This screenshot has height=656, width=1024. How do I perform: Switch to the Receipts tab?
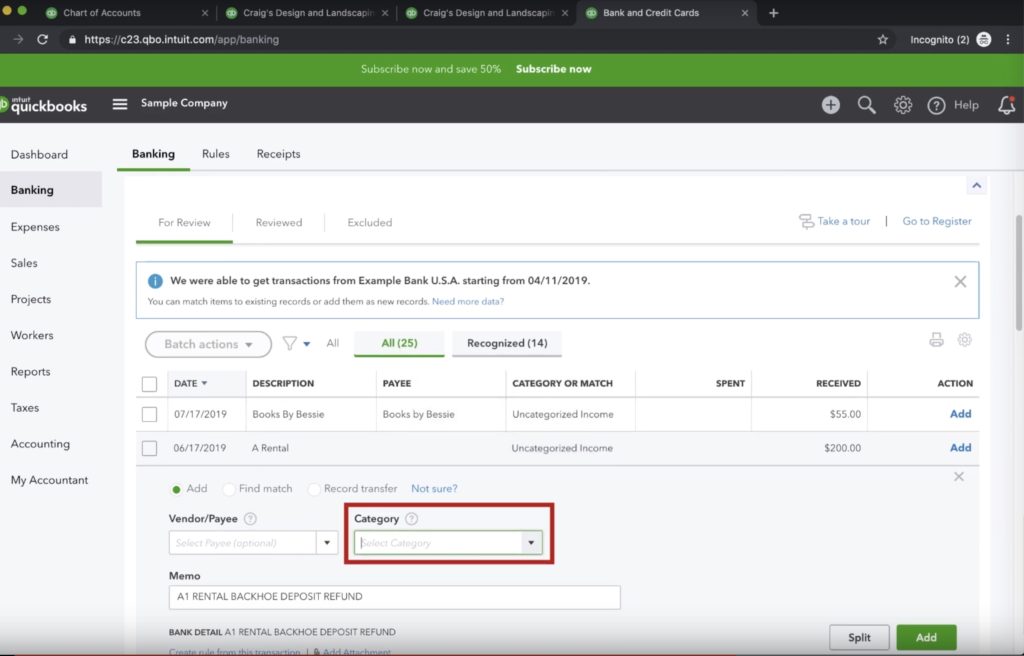pos(278,154)
